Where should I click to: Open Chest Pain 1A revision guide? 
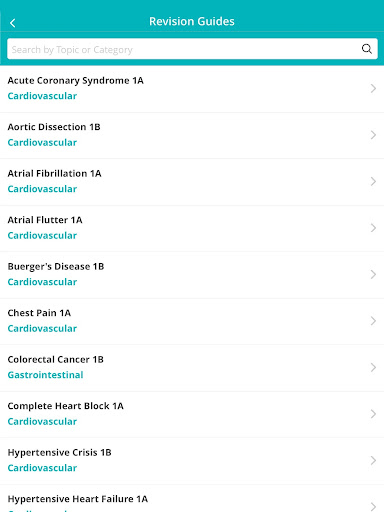point(192,321)
